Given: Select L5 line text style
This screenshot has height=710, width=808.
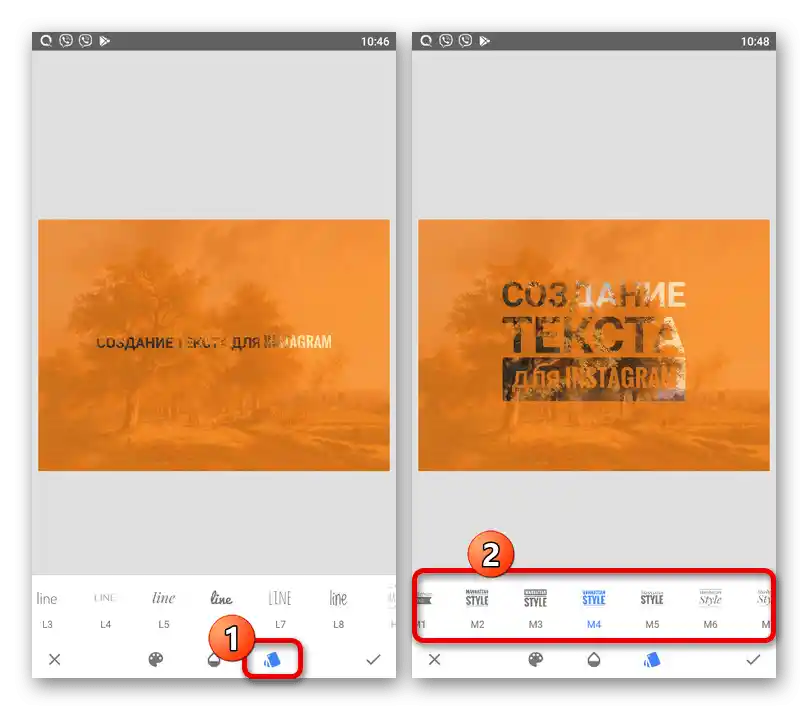Looking at the screenshot, I should click(x=164, y=609).
